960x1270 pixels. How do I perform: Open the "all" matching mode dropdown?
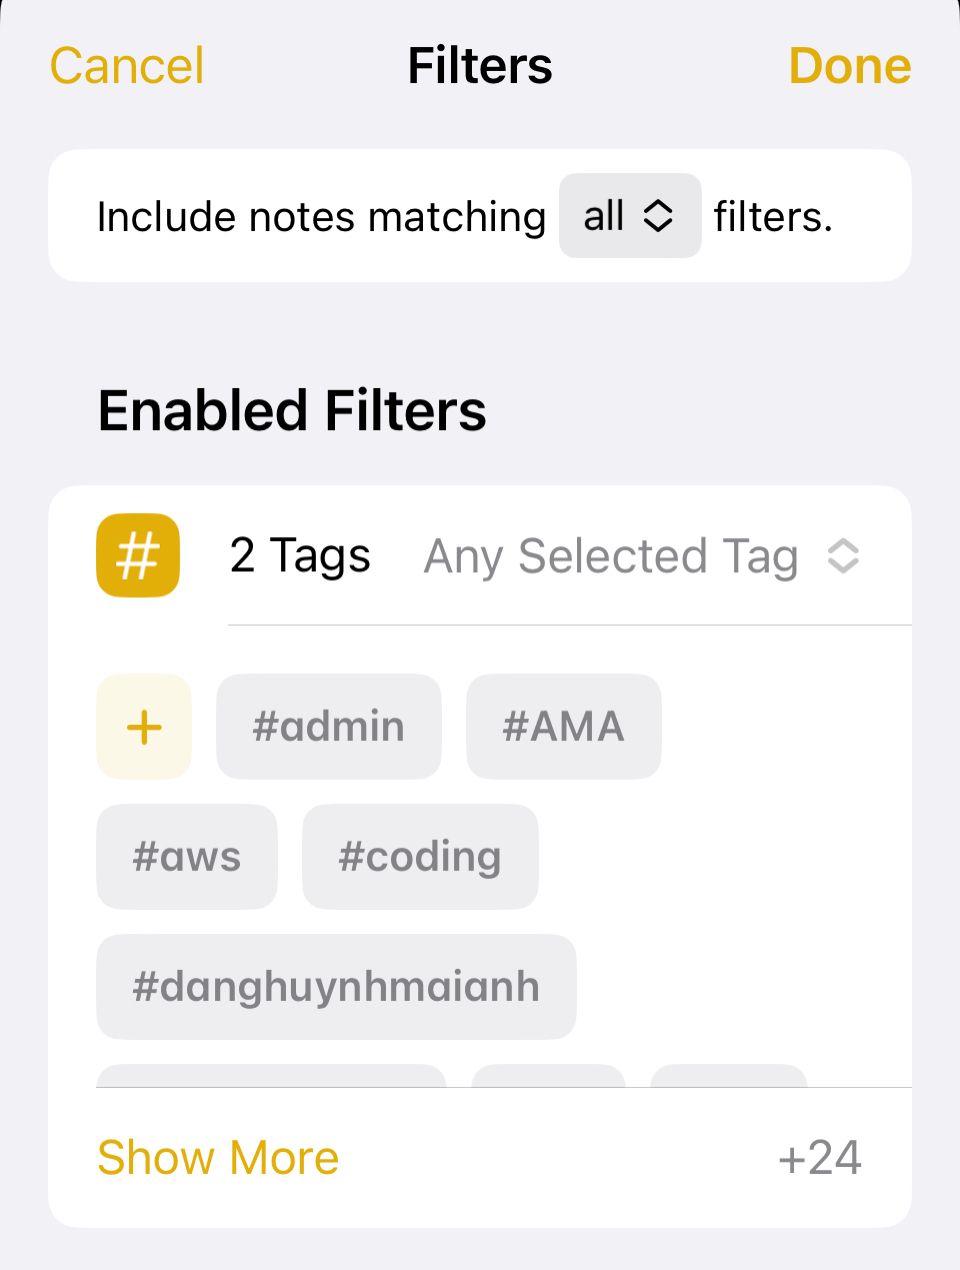pyautogui.click(x=630, y=216)
